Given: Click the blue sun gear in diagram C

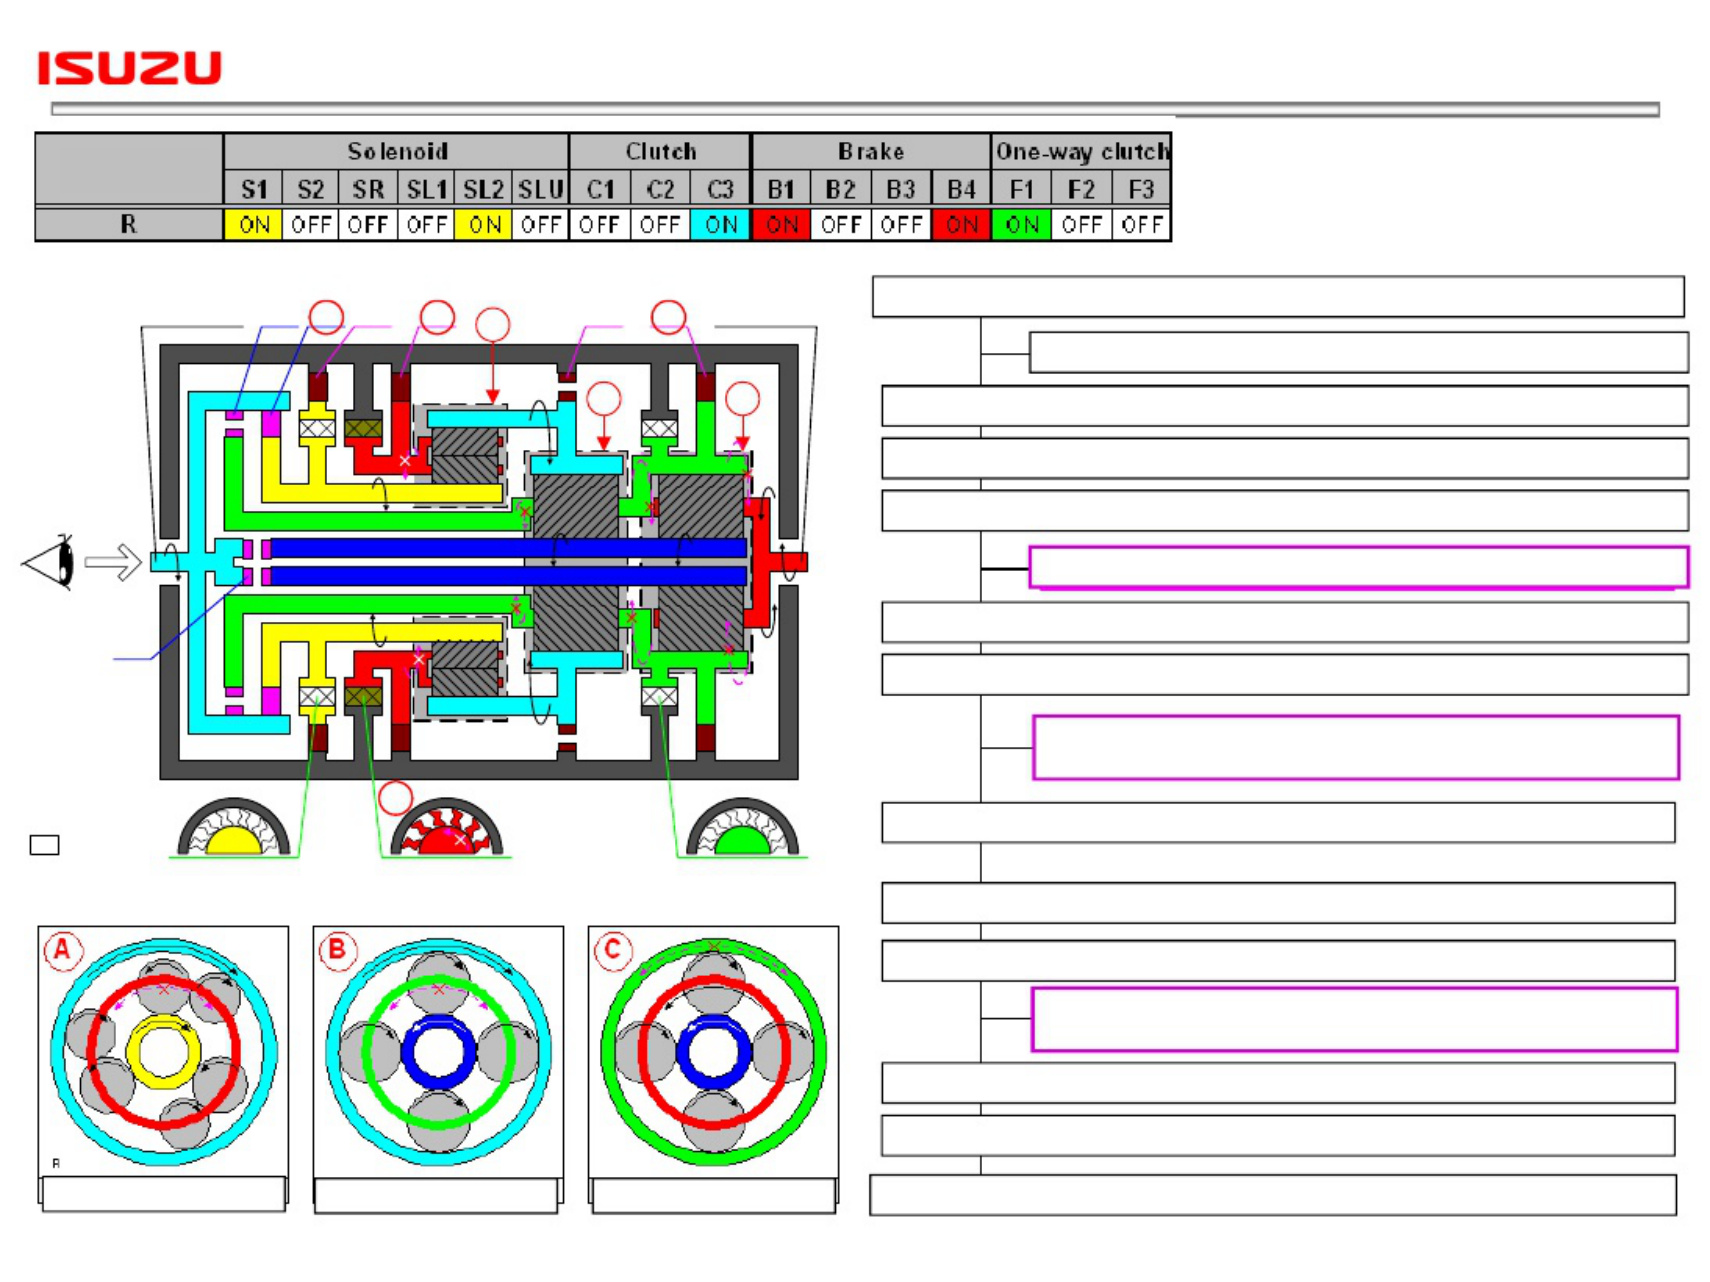Looking at the screenshot, I should tap(713, 1052).
